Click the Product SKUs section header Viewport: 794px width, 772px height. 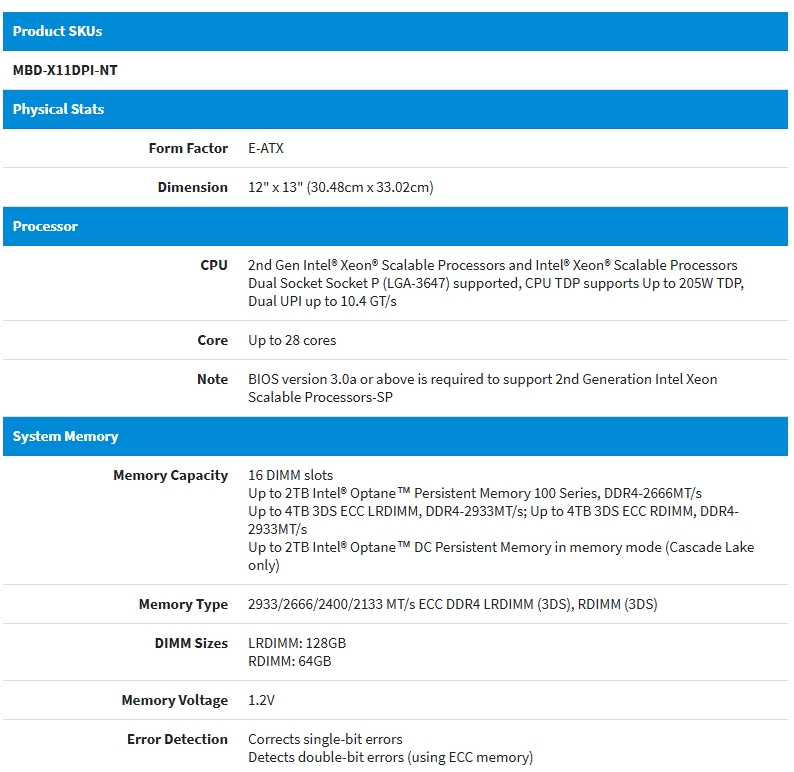57,31
